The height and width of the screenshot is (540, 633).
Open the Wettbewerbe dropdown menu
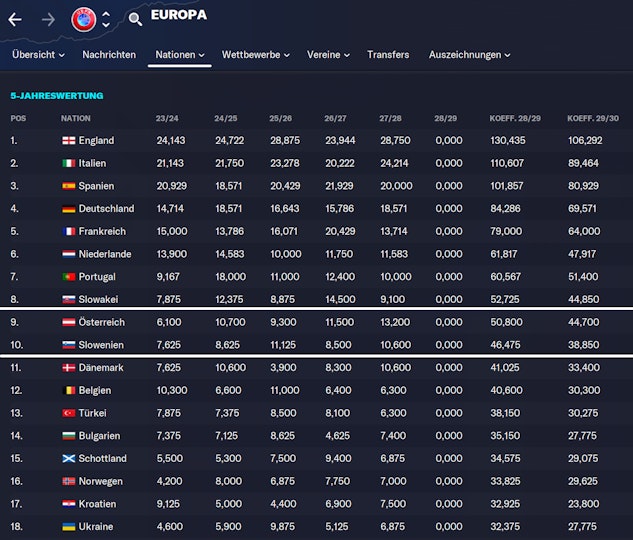257,55
